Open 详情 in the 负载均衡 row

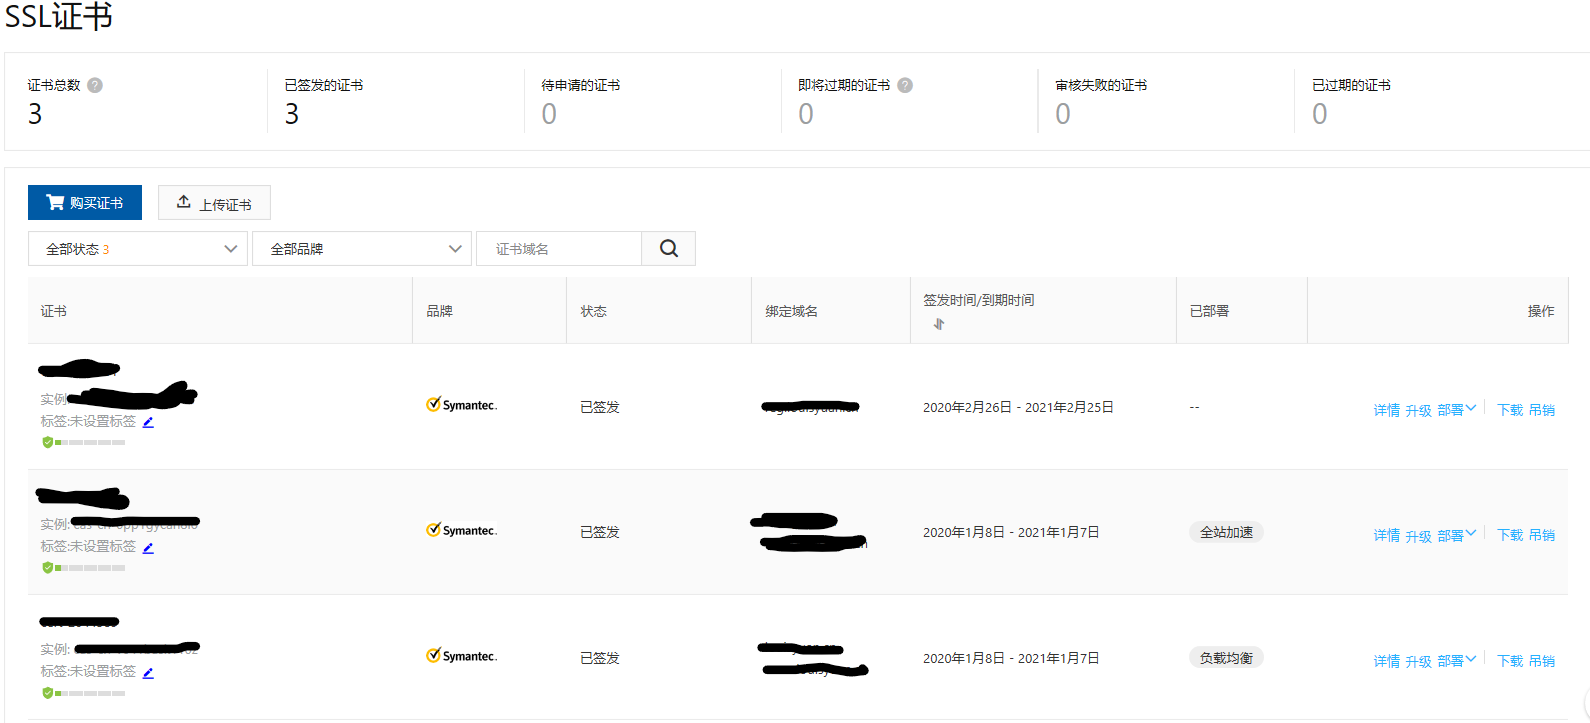point(1386,661)
